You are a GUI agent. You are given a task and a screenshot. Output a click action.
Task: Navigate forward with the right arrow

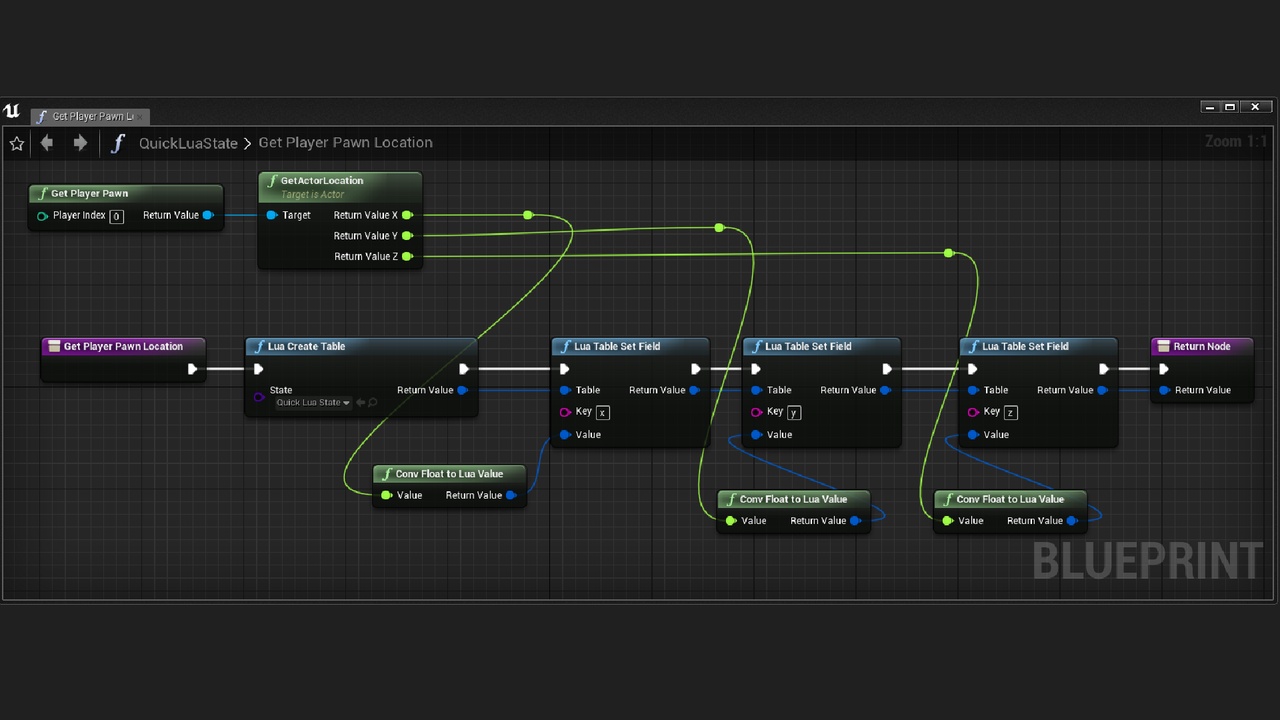[80, 143]
